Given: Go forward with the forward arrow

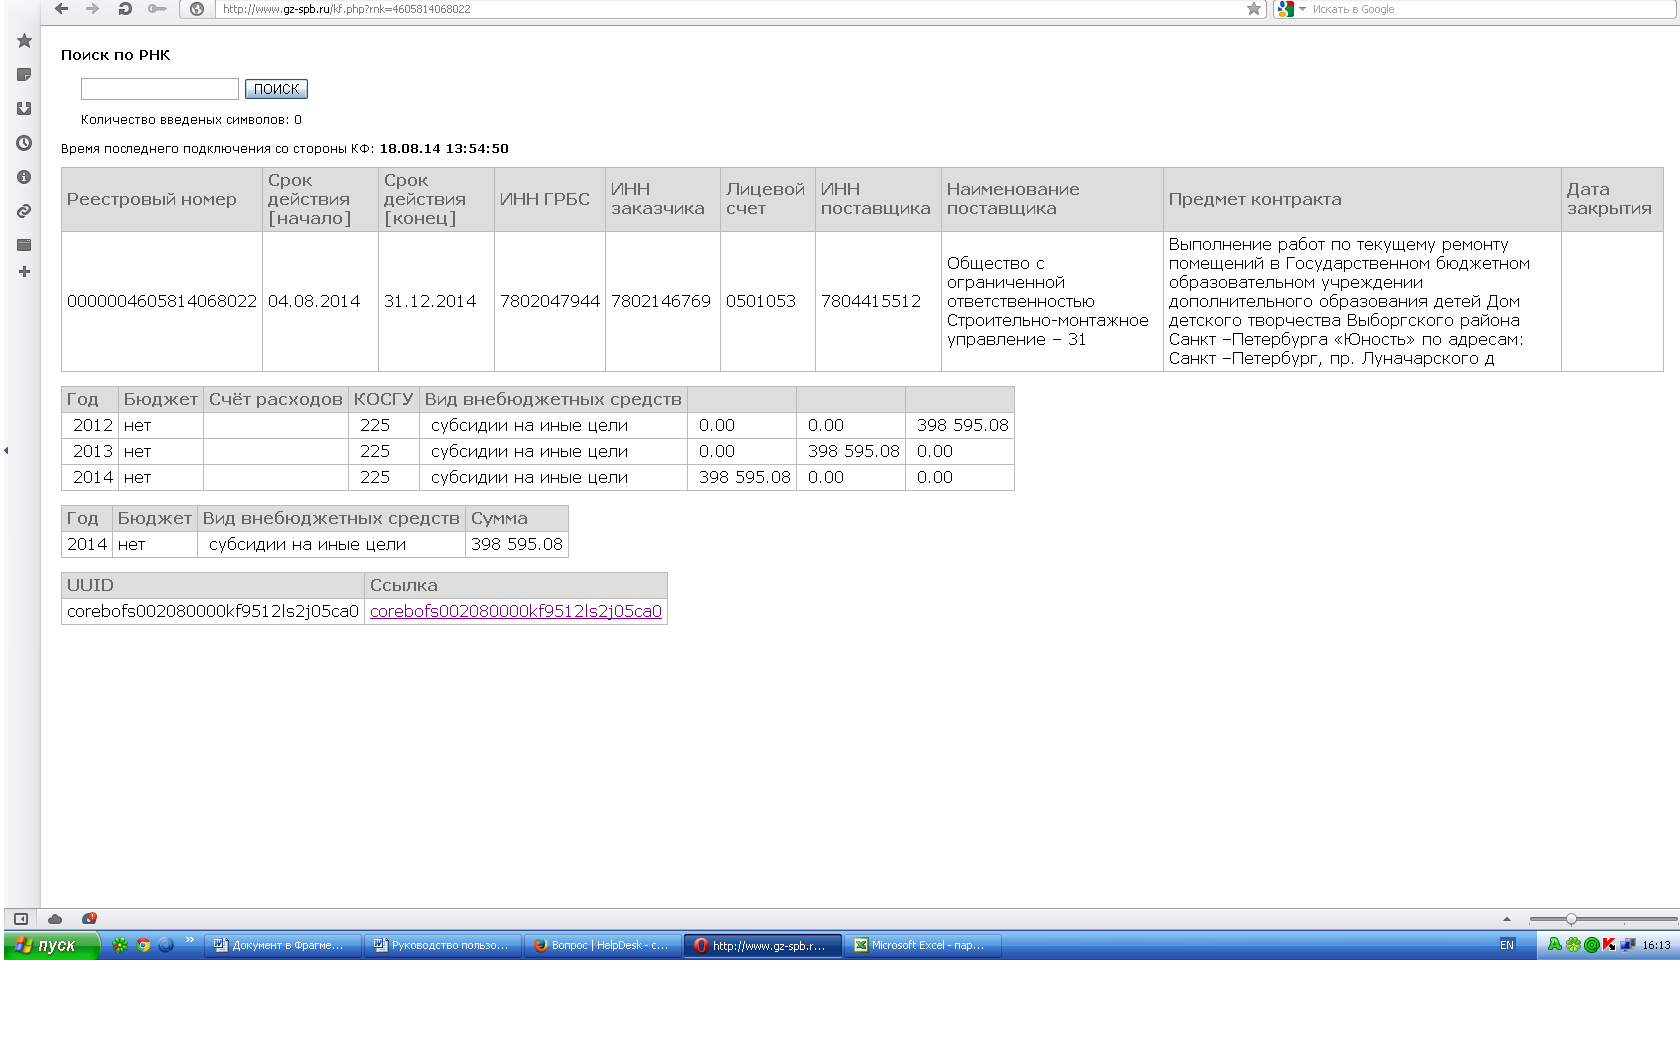Looking at the screenshot, I should [x=93, y=9].
